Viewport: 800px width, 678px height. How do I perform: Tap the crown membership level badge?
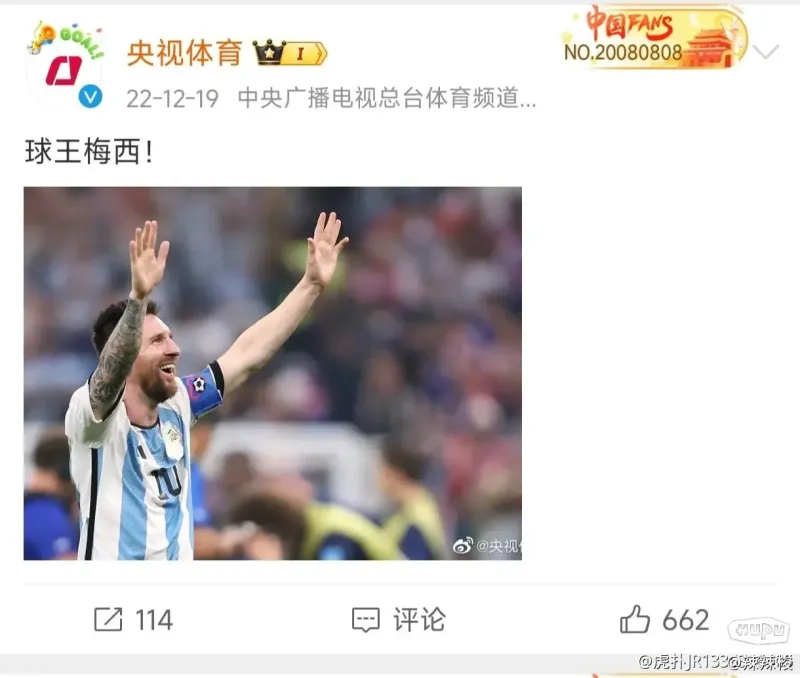[290, 53]
